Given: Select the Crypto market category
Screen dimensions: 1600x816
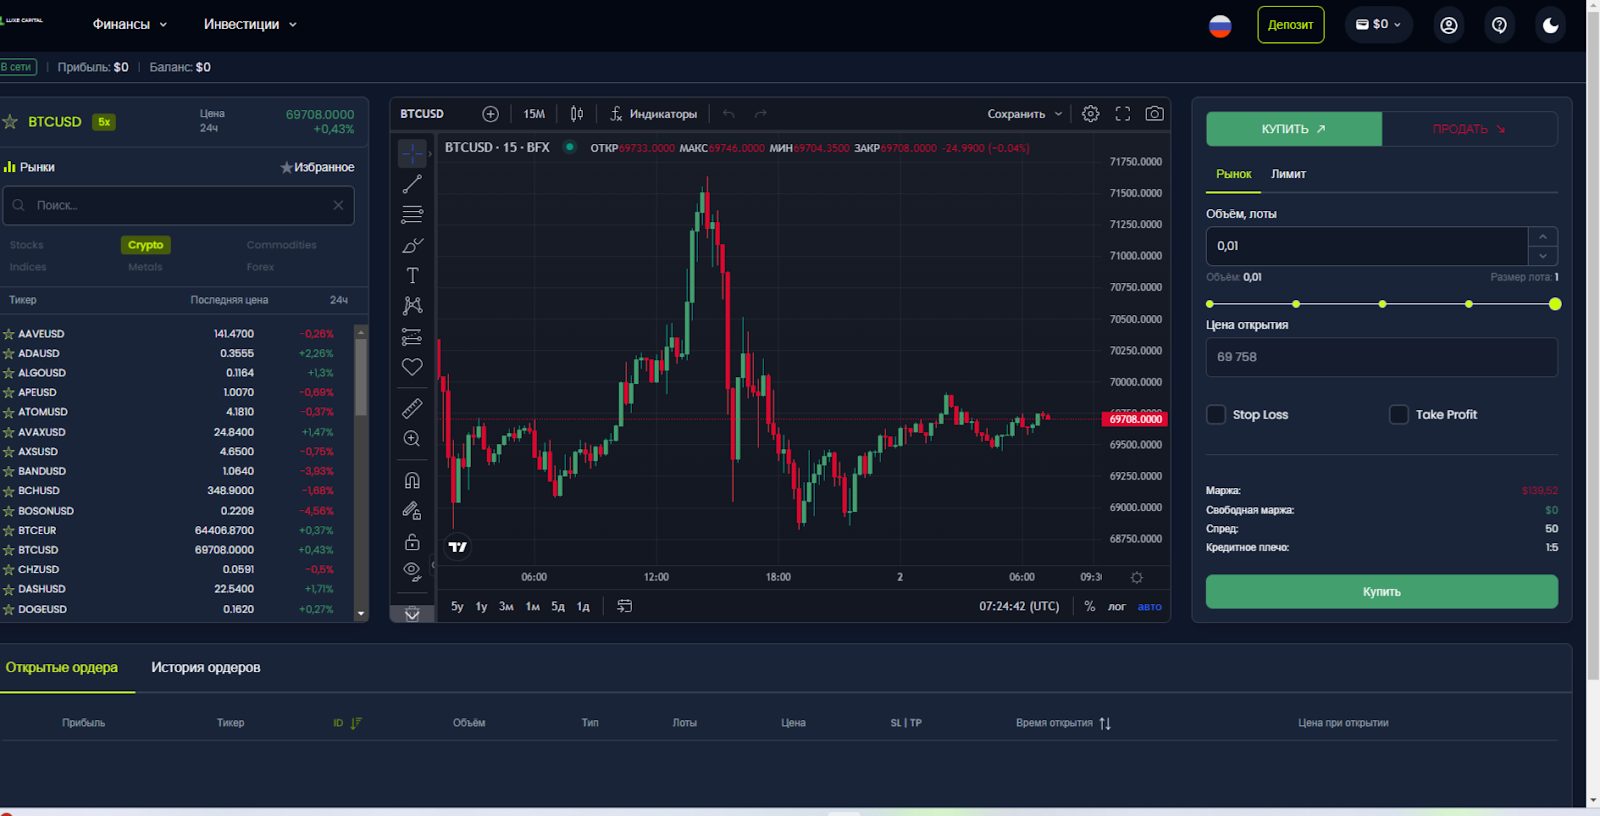Looking at the screenshot, I should (145, 245).
